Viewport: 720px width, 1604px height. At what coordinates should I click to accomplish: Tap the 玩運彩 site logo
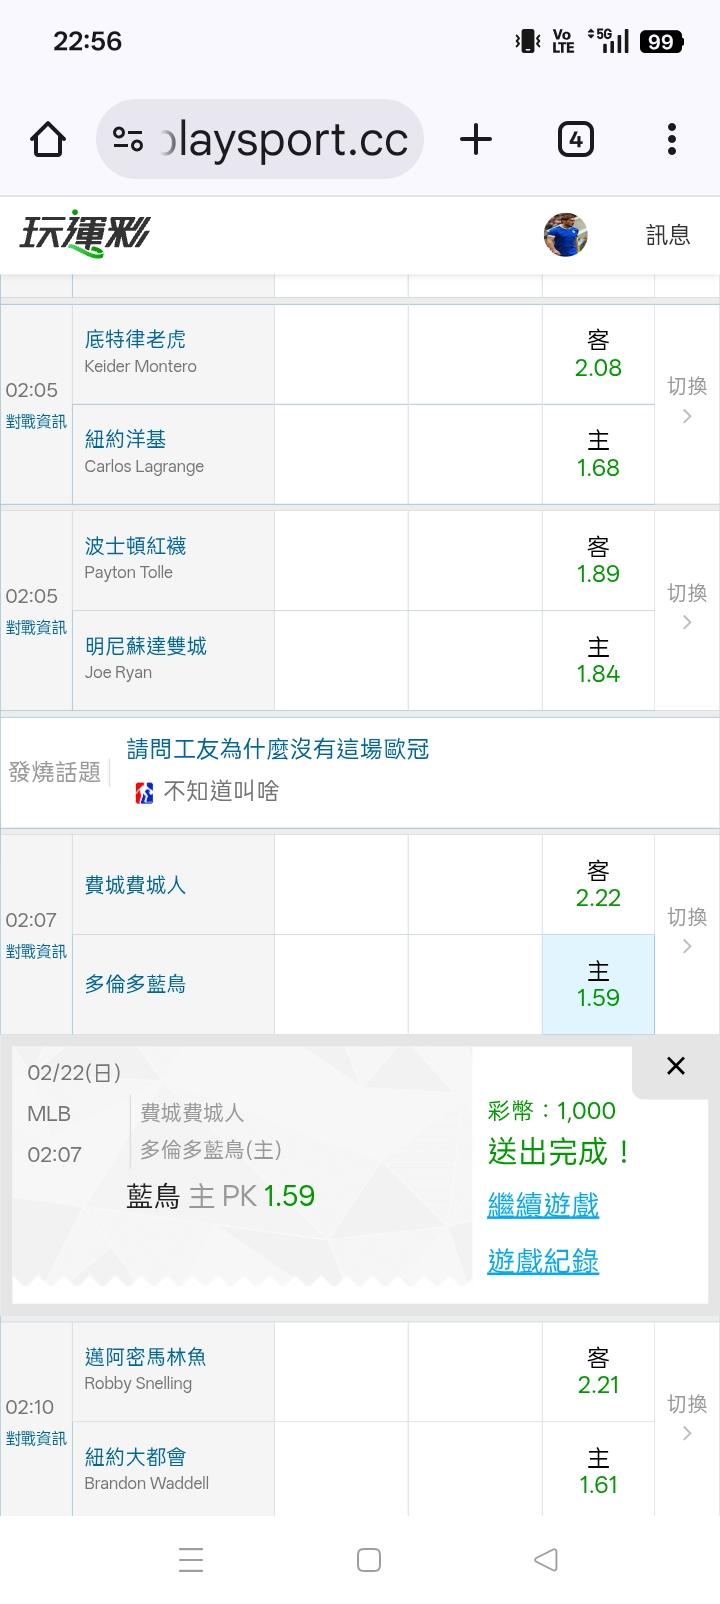tap(85, 234)
